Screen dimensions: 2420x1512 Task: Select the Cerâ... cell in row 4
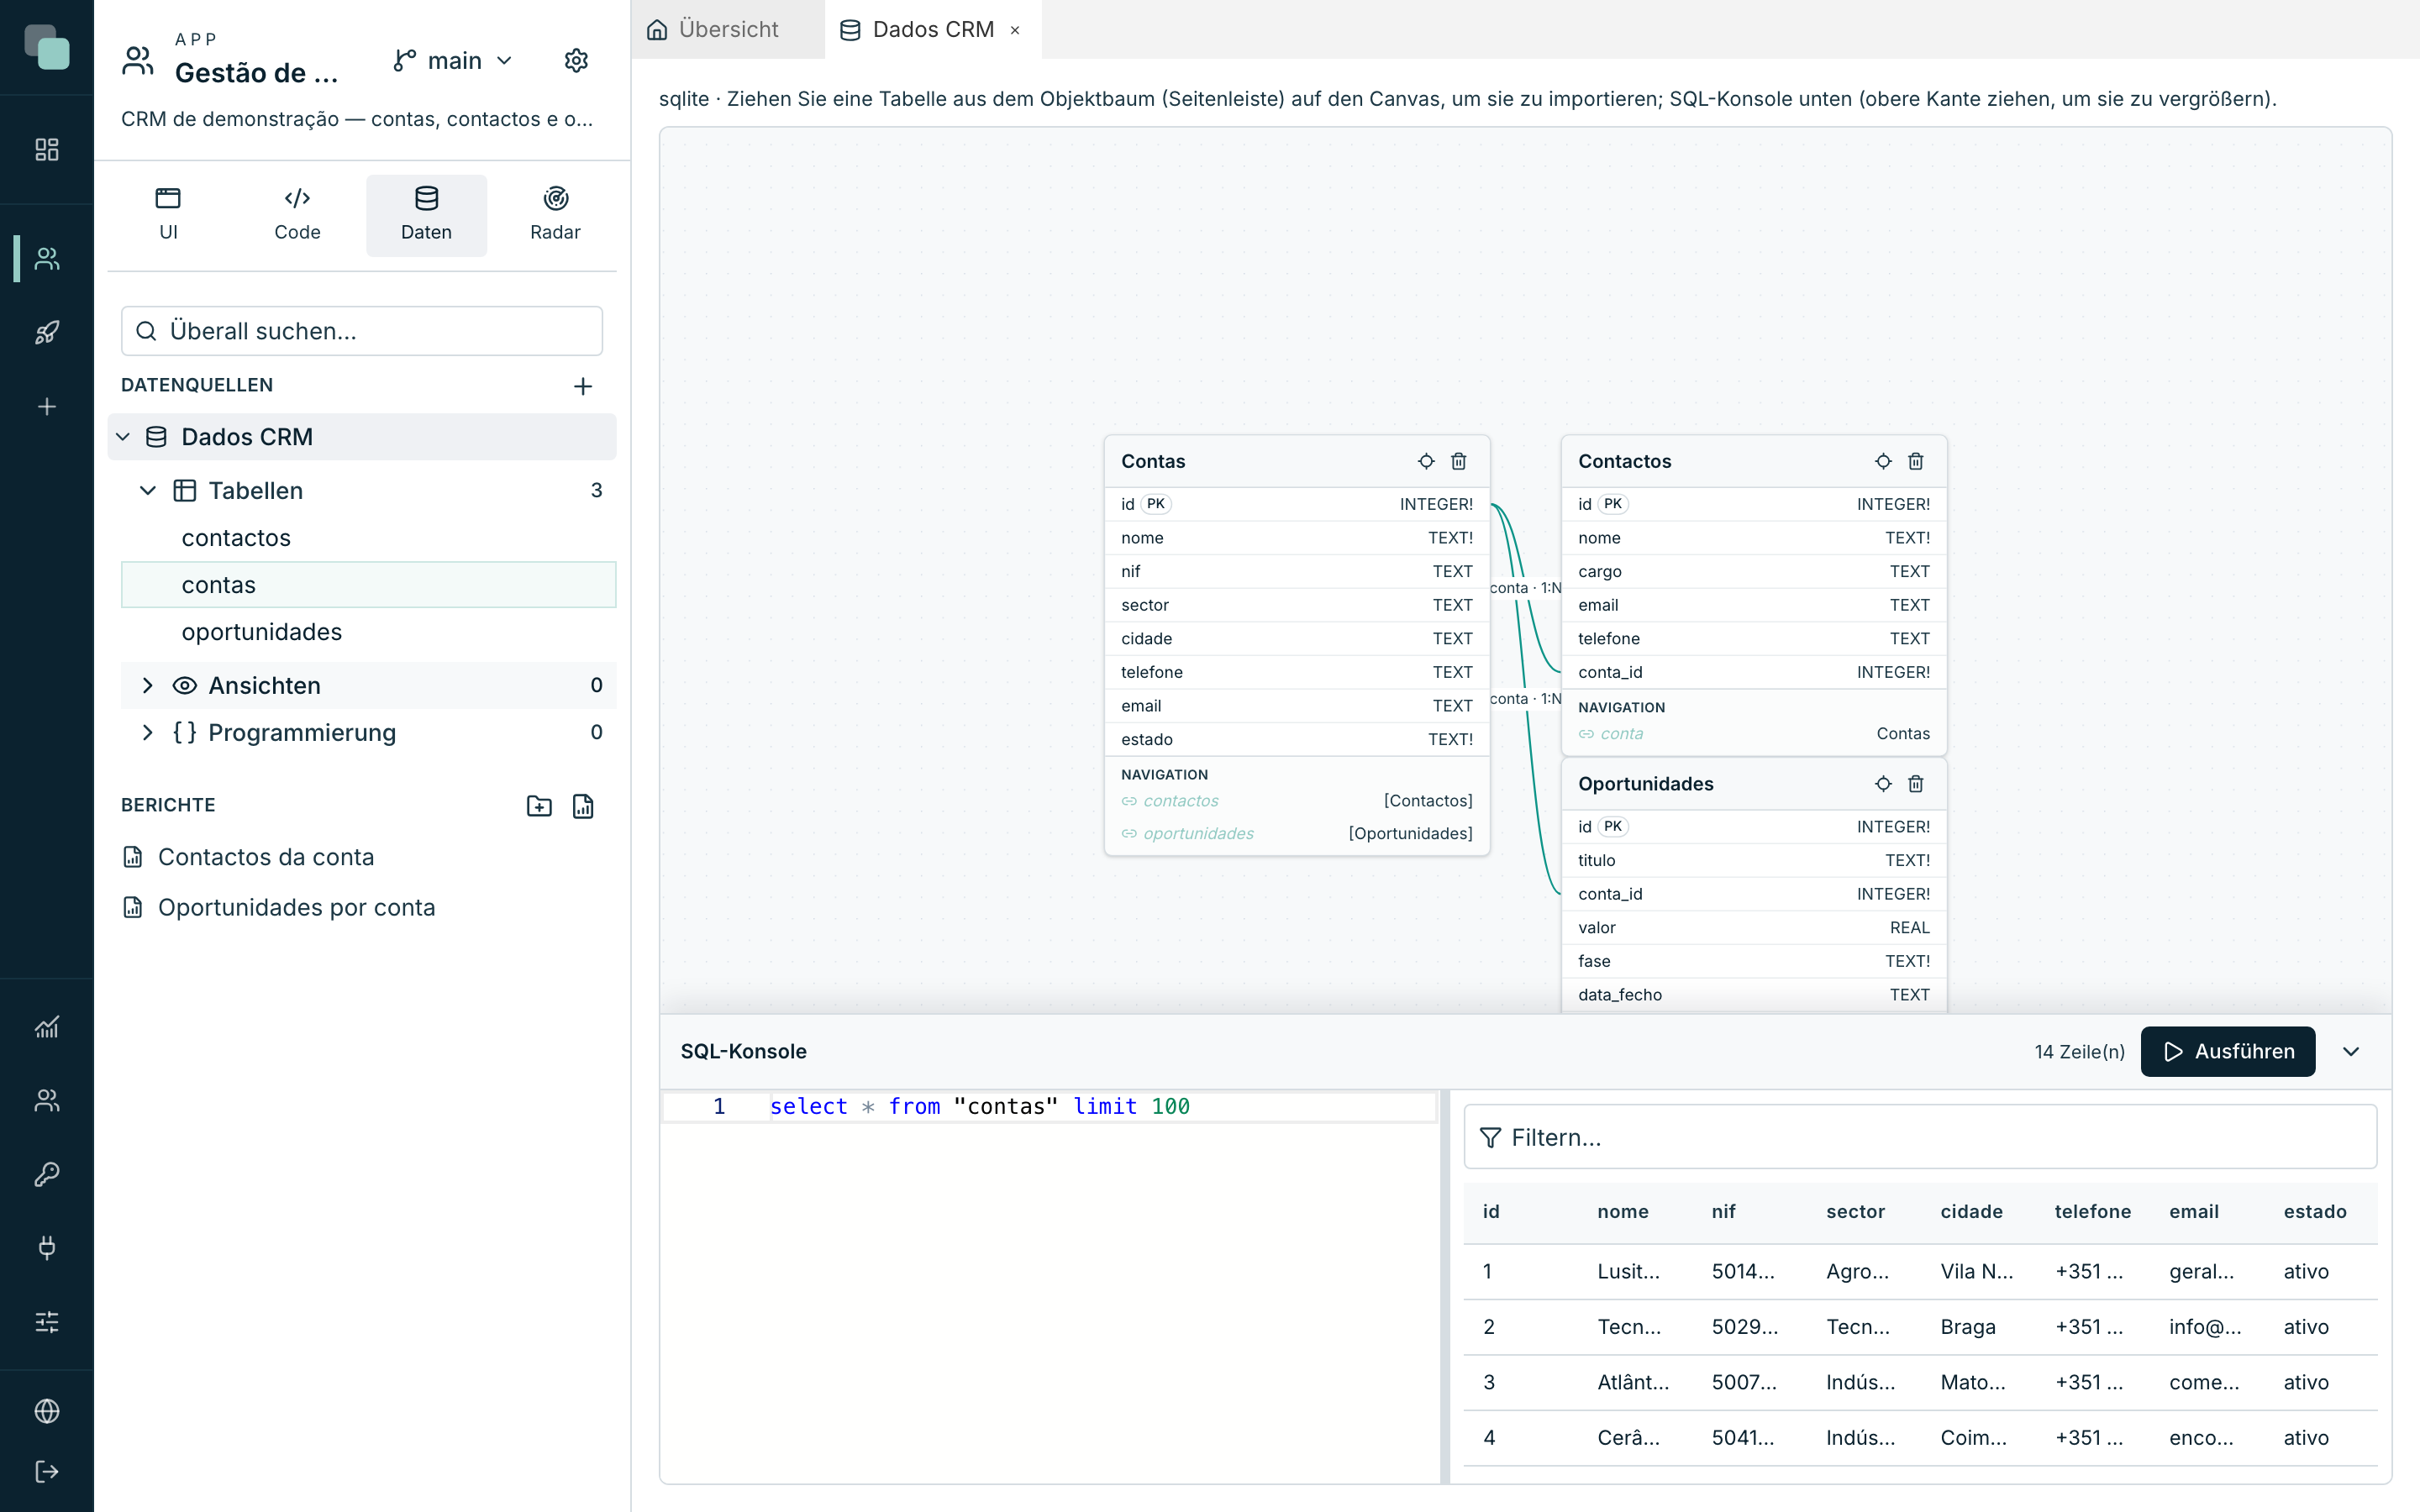tap(1628, 1438)
